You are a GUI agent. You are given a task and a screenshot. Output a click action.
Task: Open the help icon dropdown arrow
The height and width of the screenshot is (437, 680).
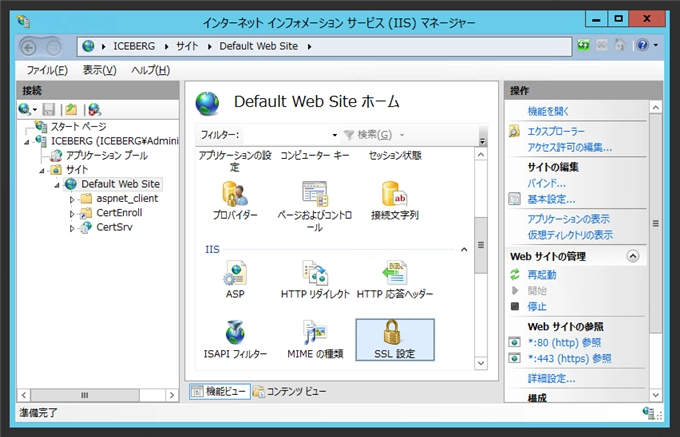tap(656, 45)
